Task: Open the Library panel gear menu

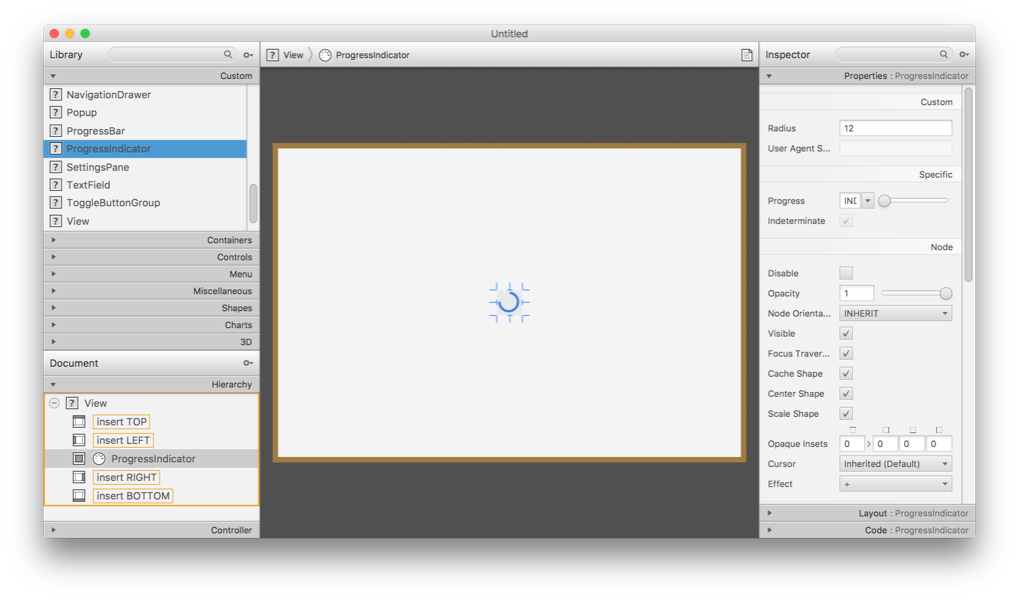Action: pyautogui.click(x=248, y=55)
